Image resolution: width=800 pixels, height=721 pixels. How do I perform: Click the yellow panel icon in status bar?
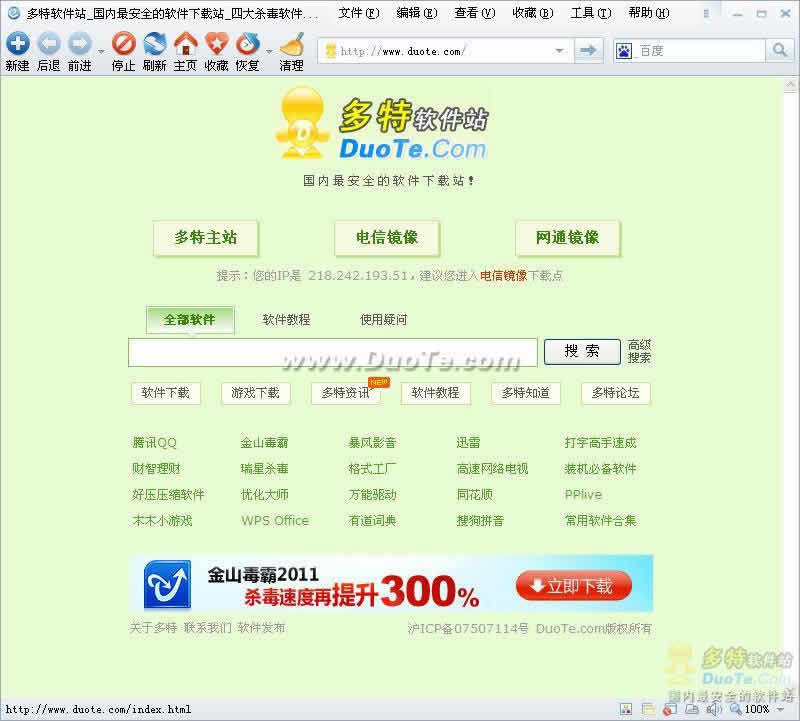(648, 709)
